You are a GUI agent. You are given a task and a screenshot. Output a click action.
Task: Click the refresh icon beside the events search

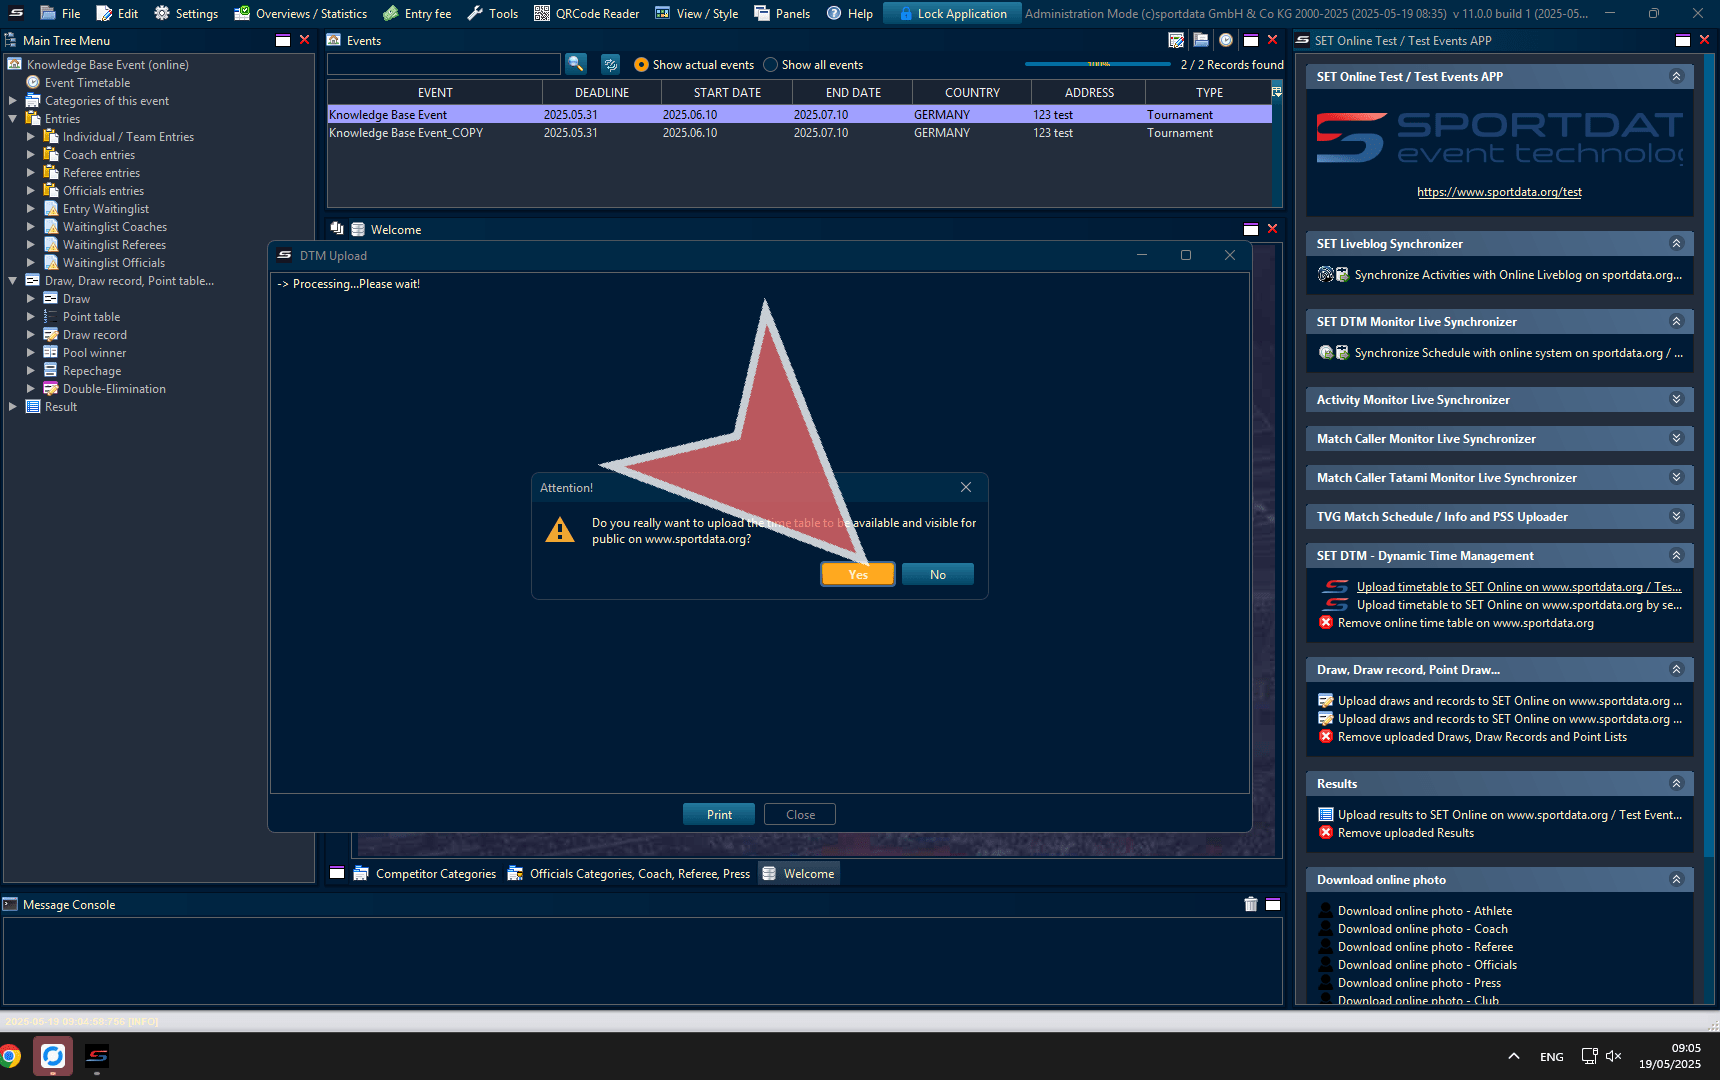point(610,64)
